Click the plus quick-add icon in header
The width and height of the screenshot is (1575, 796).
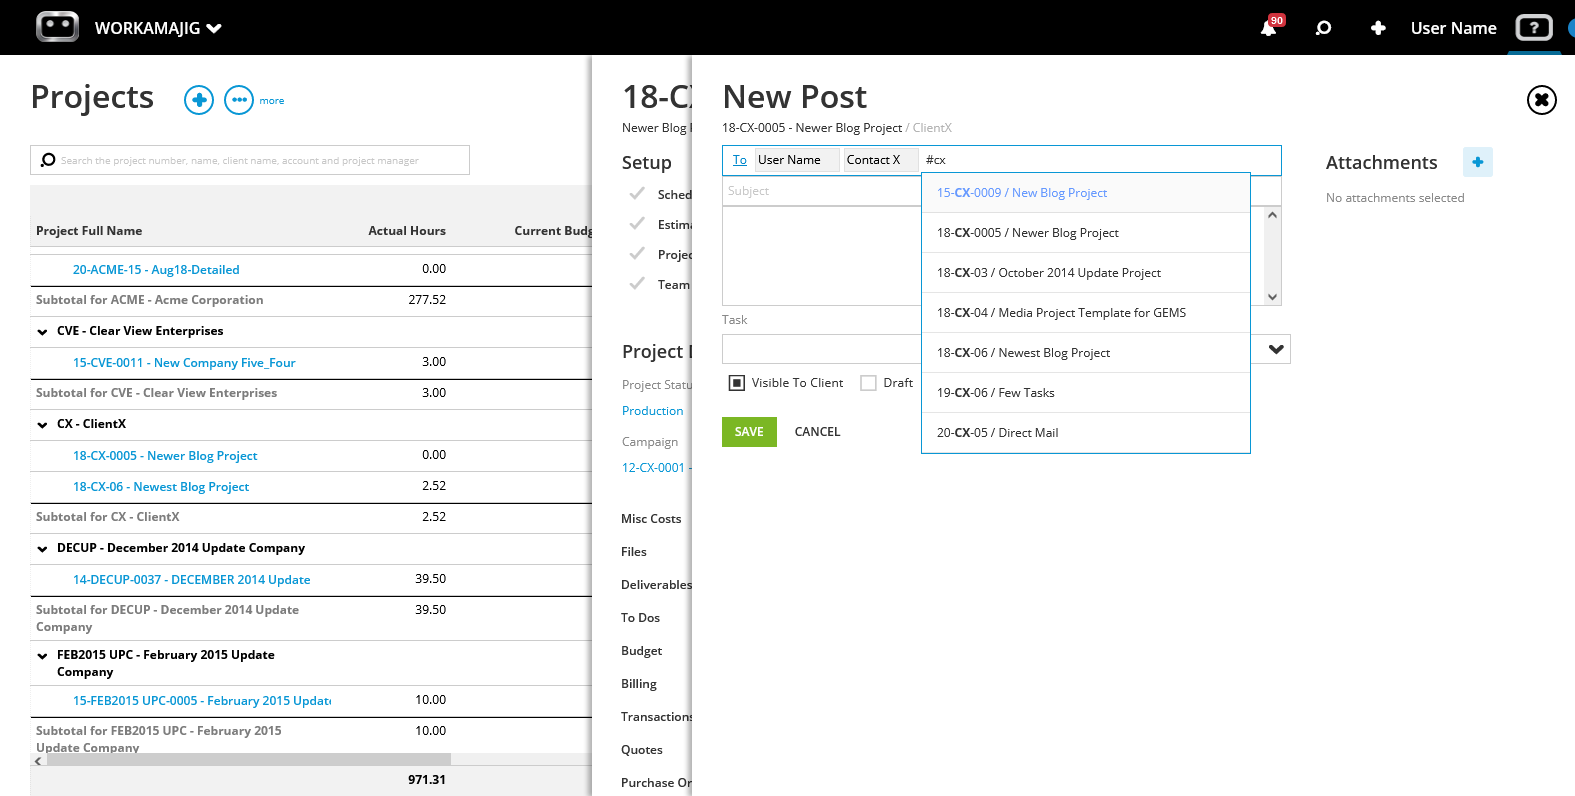[1378, 28]
